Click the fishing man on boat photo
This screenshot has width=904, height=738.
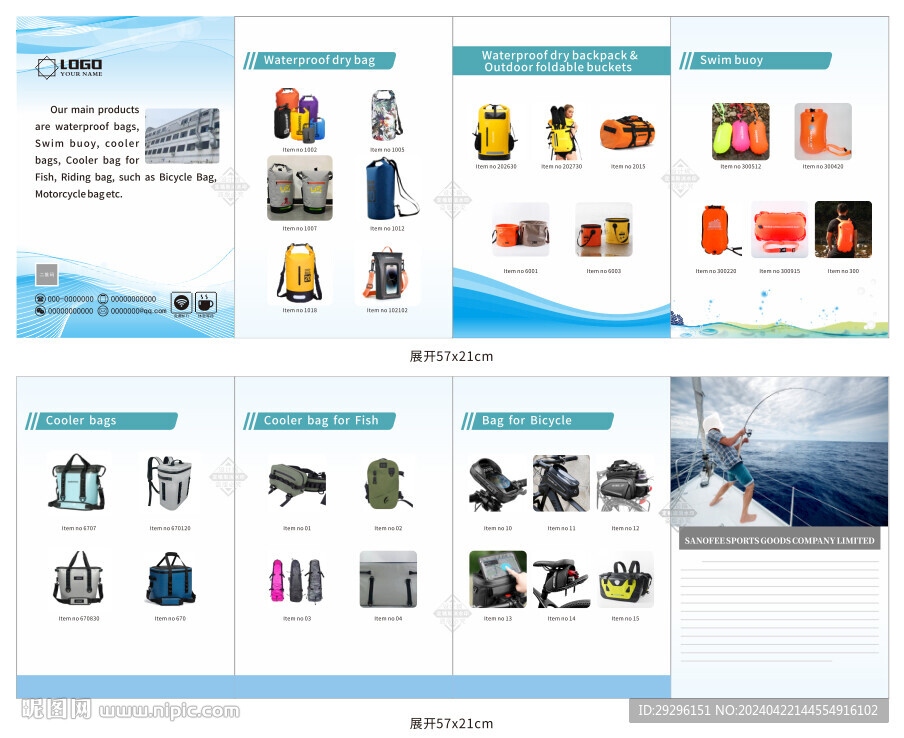pyautogui.click(x=779, y=451)
